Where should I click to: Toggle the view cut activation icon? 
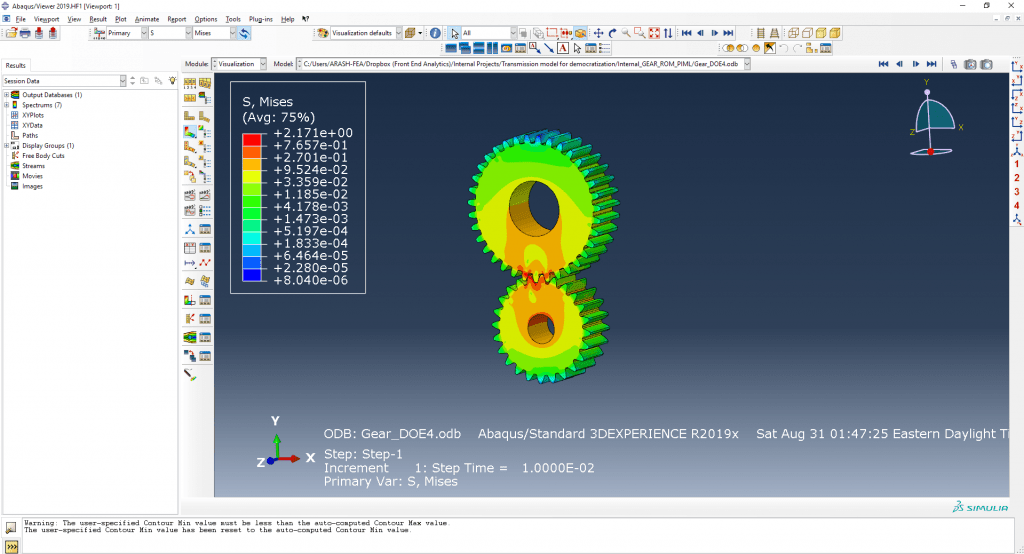[x=189, y=300]
